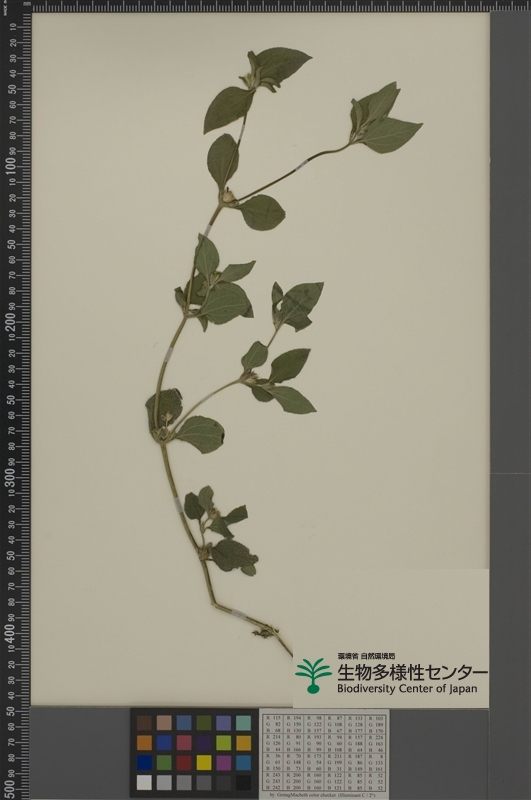This screenshot has width=531, height=800.
Task: Choose the magenta swatch on the color chart
Action: 223,762
